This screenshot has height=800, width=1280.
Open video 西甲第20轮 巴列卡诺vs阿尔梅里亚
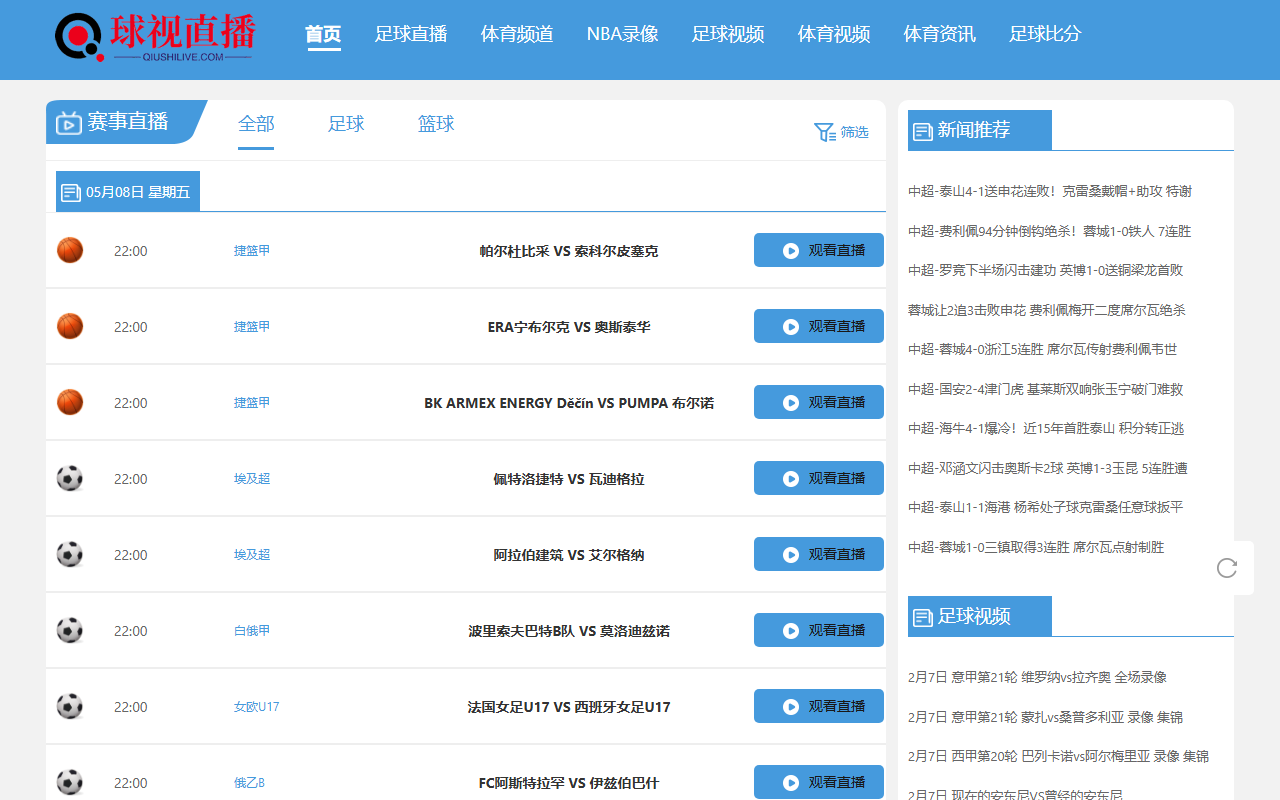(x=1058, y=756)
